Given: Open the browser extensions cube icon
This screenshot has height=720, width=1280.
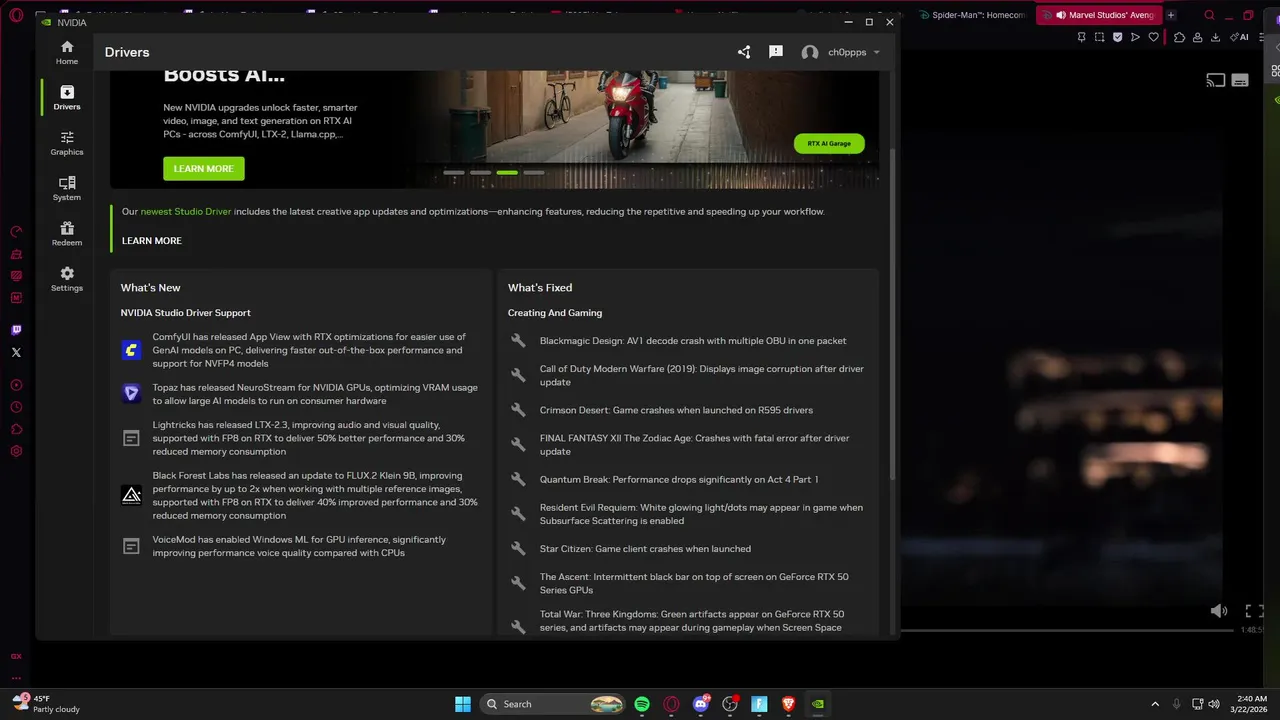Looking at the screenshot, I should pyautogui.click(x=1179, y=37).
